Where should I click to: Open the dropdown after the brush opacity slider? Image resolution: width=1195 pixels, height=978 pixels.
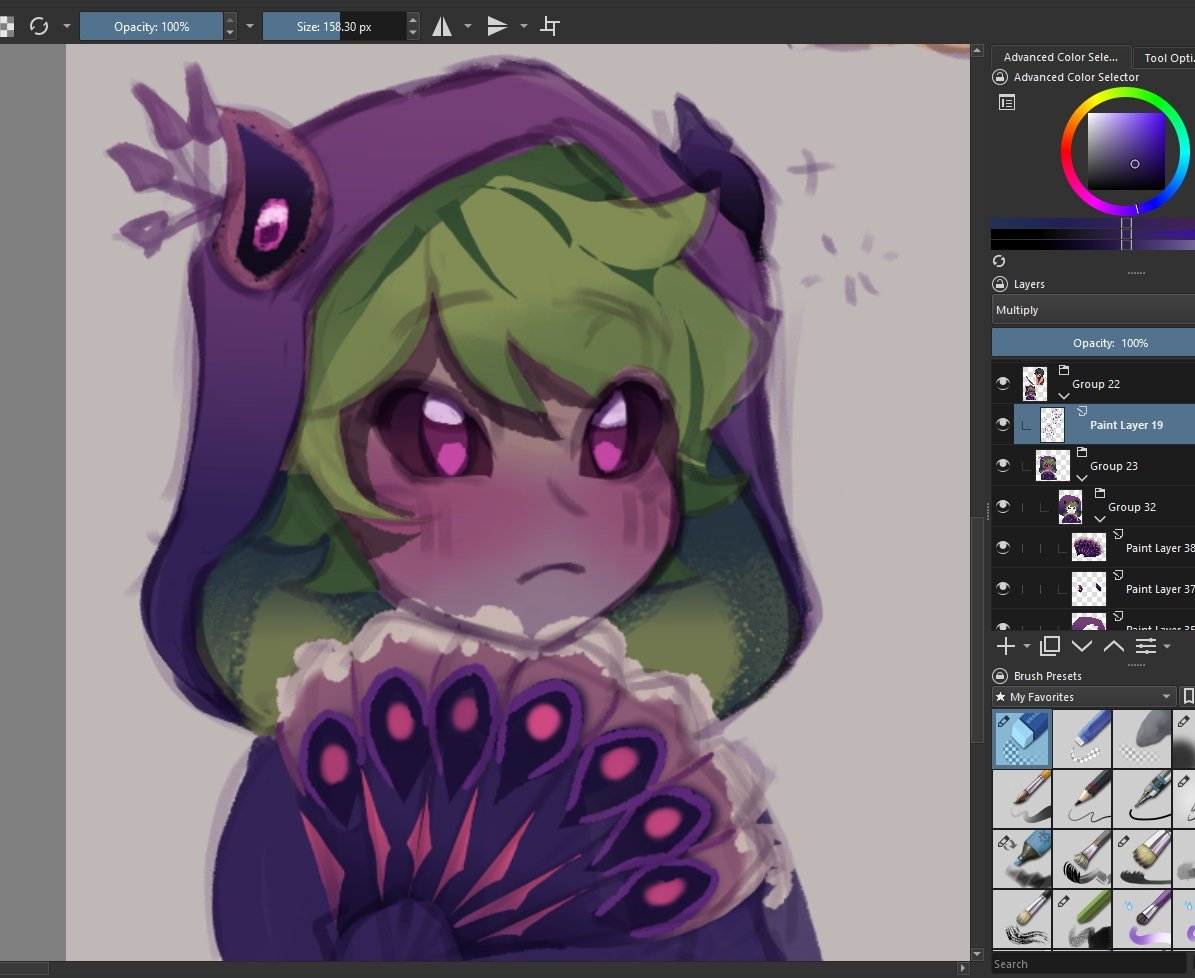pyautogui.click(x=249, y=27)
